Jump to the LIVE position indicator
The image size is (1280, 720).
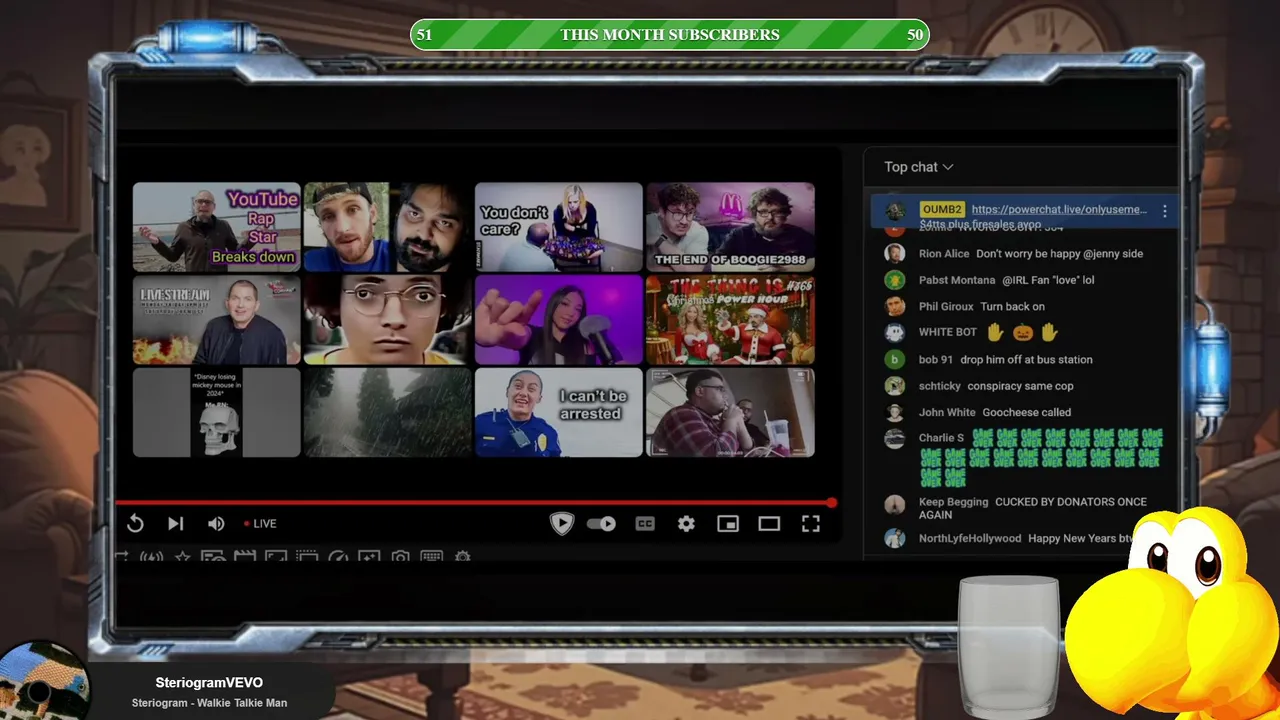(260, 523)
